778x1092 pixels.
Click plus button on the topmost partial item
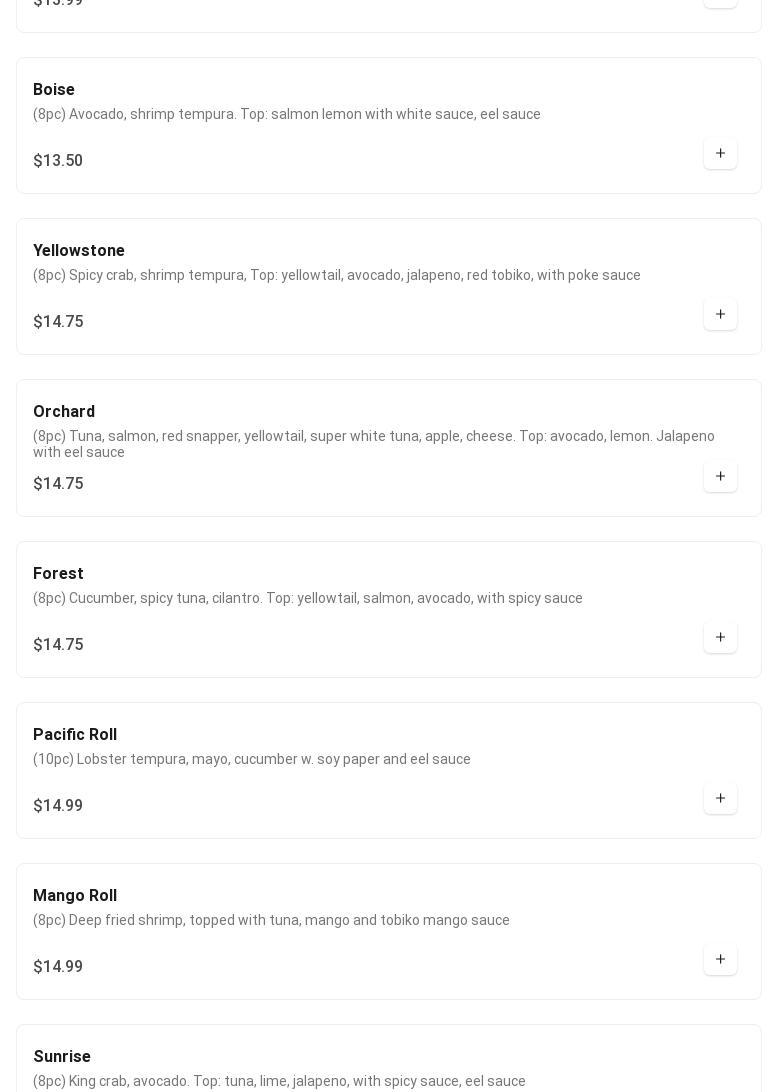720,3
